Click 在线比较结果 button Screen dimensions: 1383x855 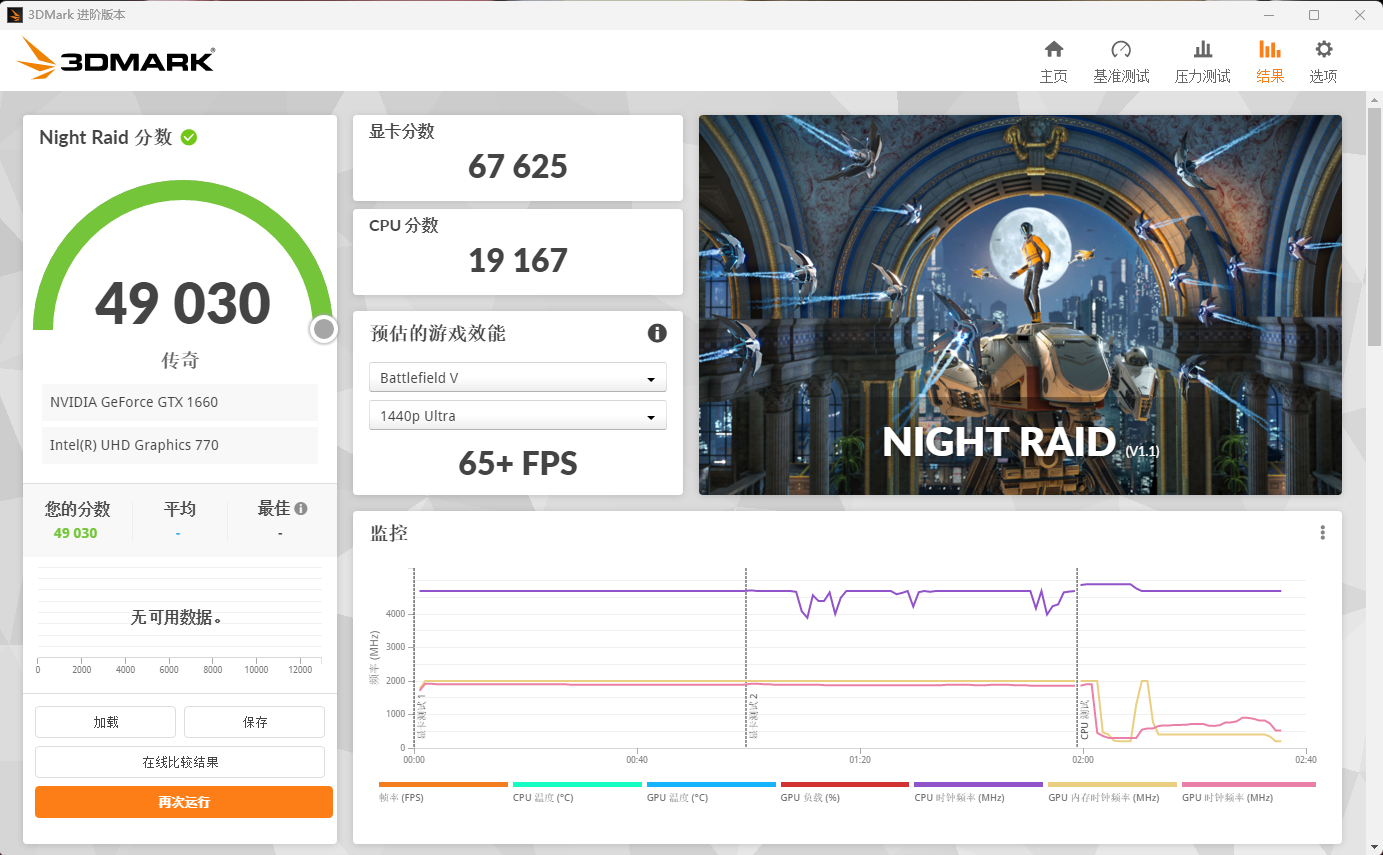[x=180, y=762]
